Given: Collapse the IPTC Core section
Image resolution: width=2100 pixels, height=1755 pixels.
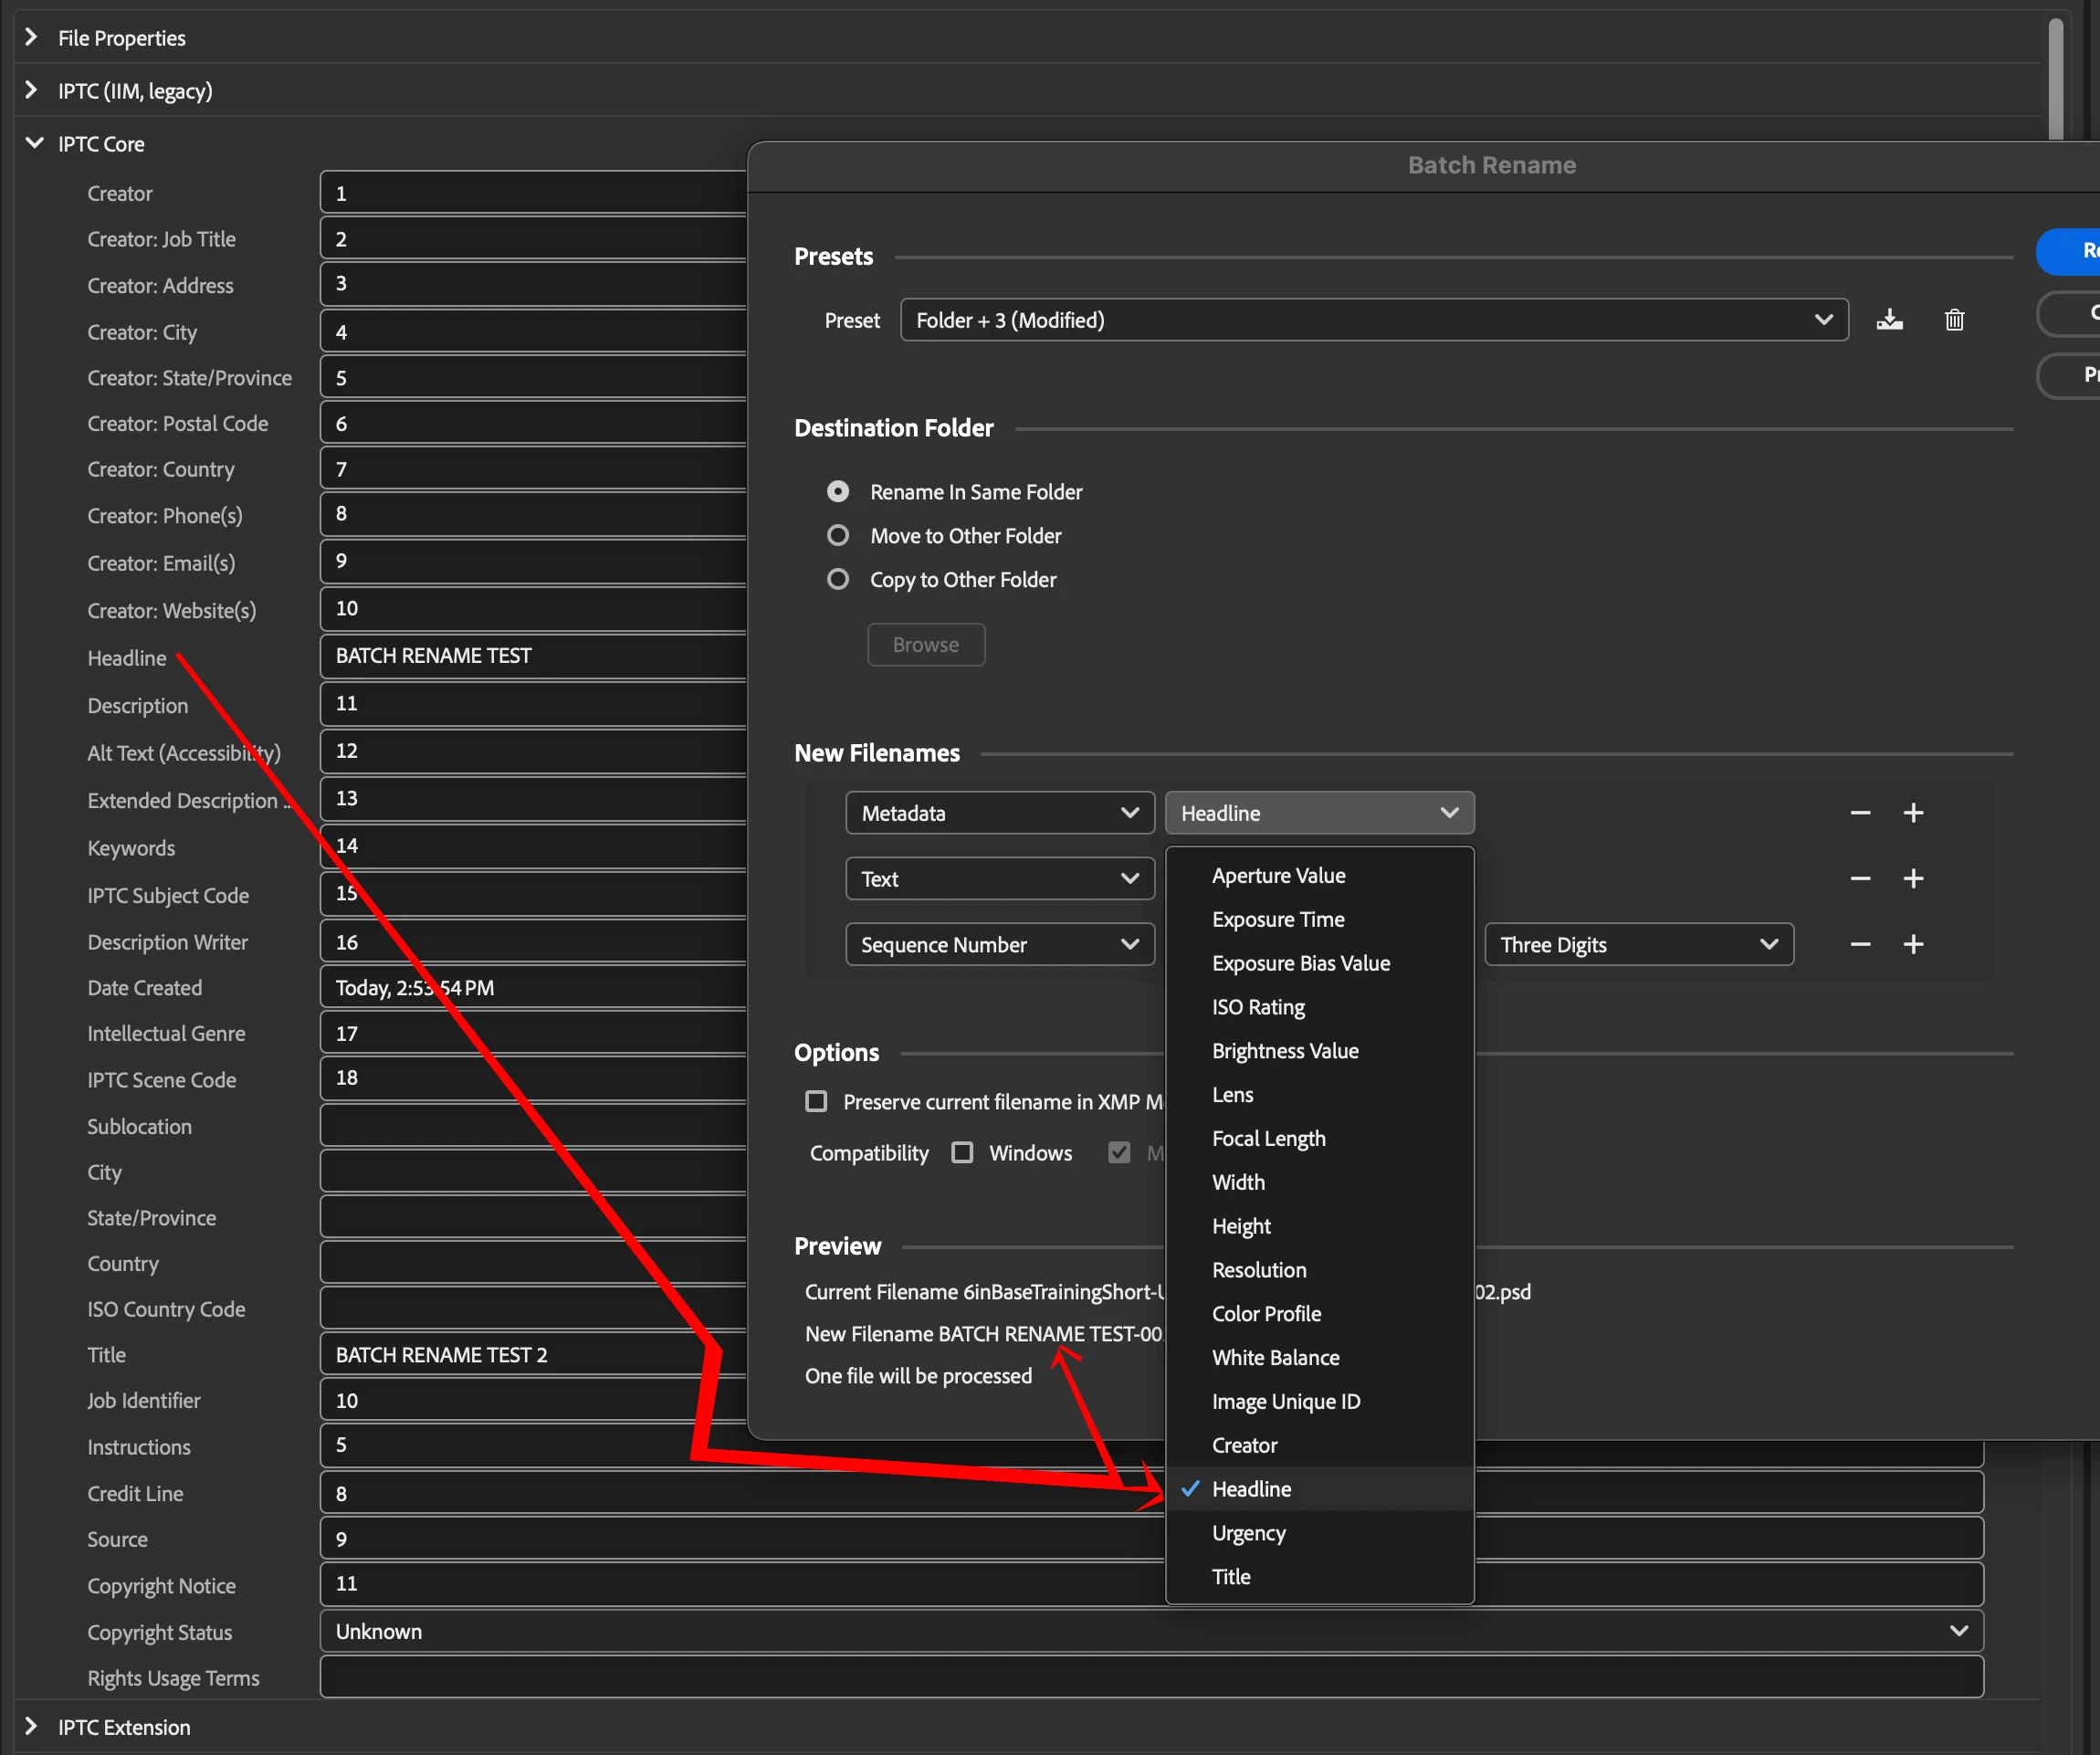Looking at the screenshot, I should pyautogui.click(x=34, y=144).
